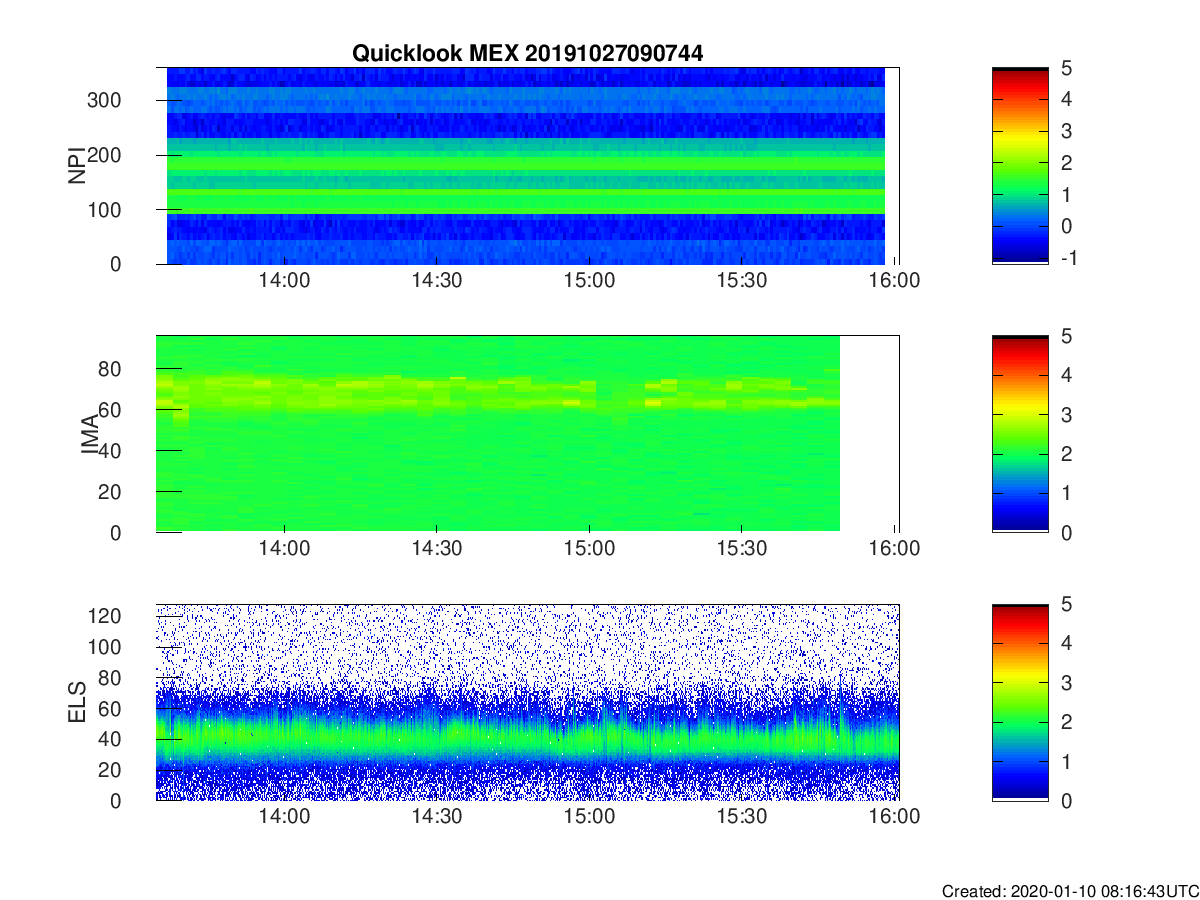
Task: Click the IMA panel colorbar
Action: coord(1020,434)
